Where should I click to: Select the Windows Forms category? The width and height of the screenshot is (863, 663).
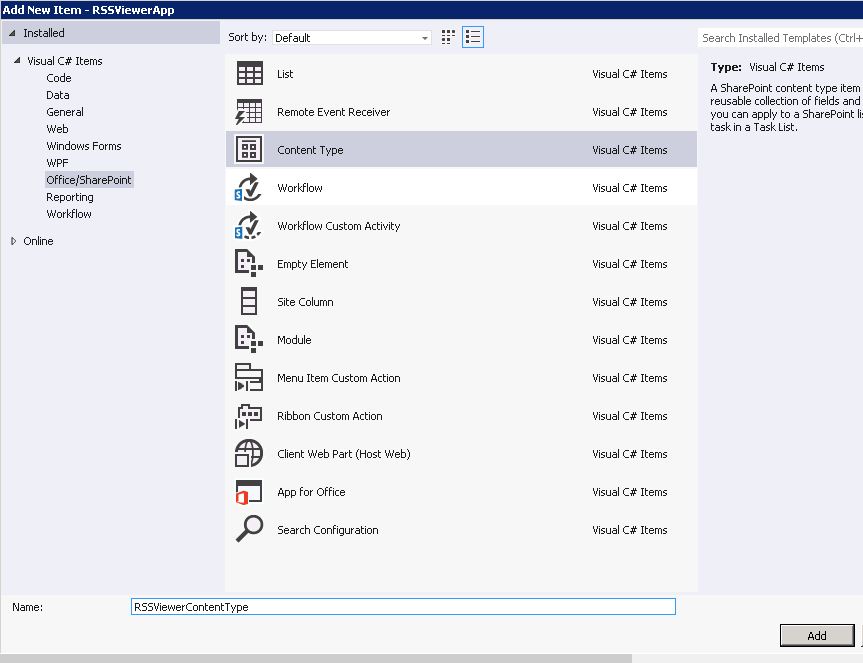click(84, 146)
